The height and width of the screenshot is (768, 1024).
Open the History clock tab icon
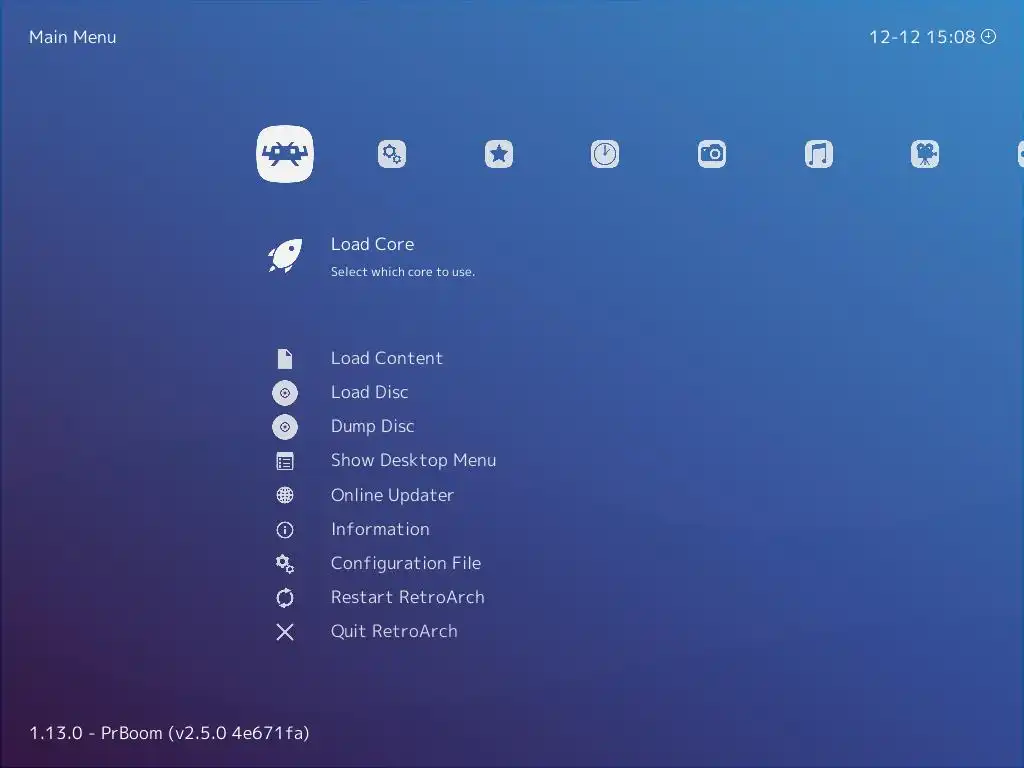(x=605, y=154)
